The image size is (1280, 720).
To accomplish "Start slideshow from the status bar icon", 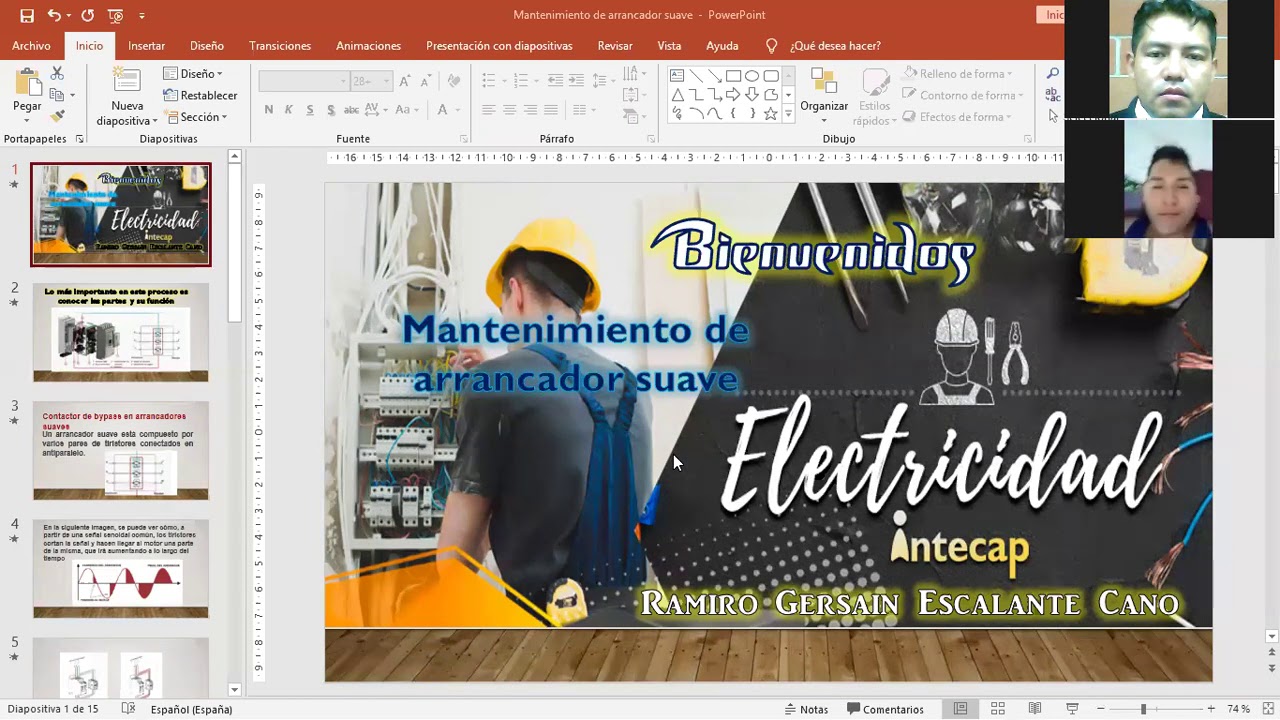I will tap(1072, 709).
